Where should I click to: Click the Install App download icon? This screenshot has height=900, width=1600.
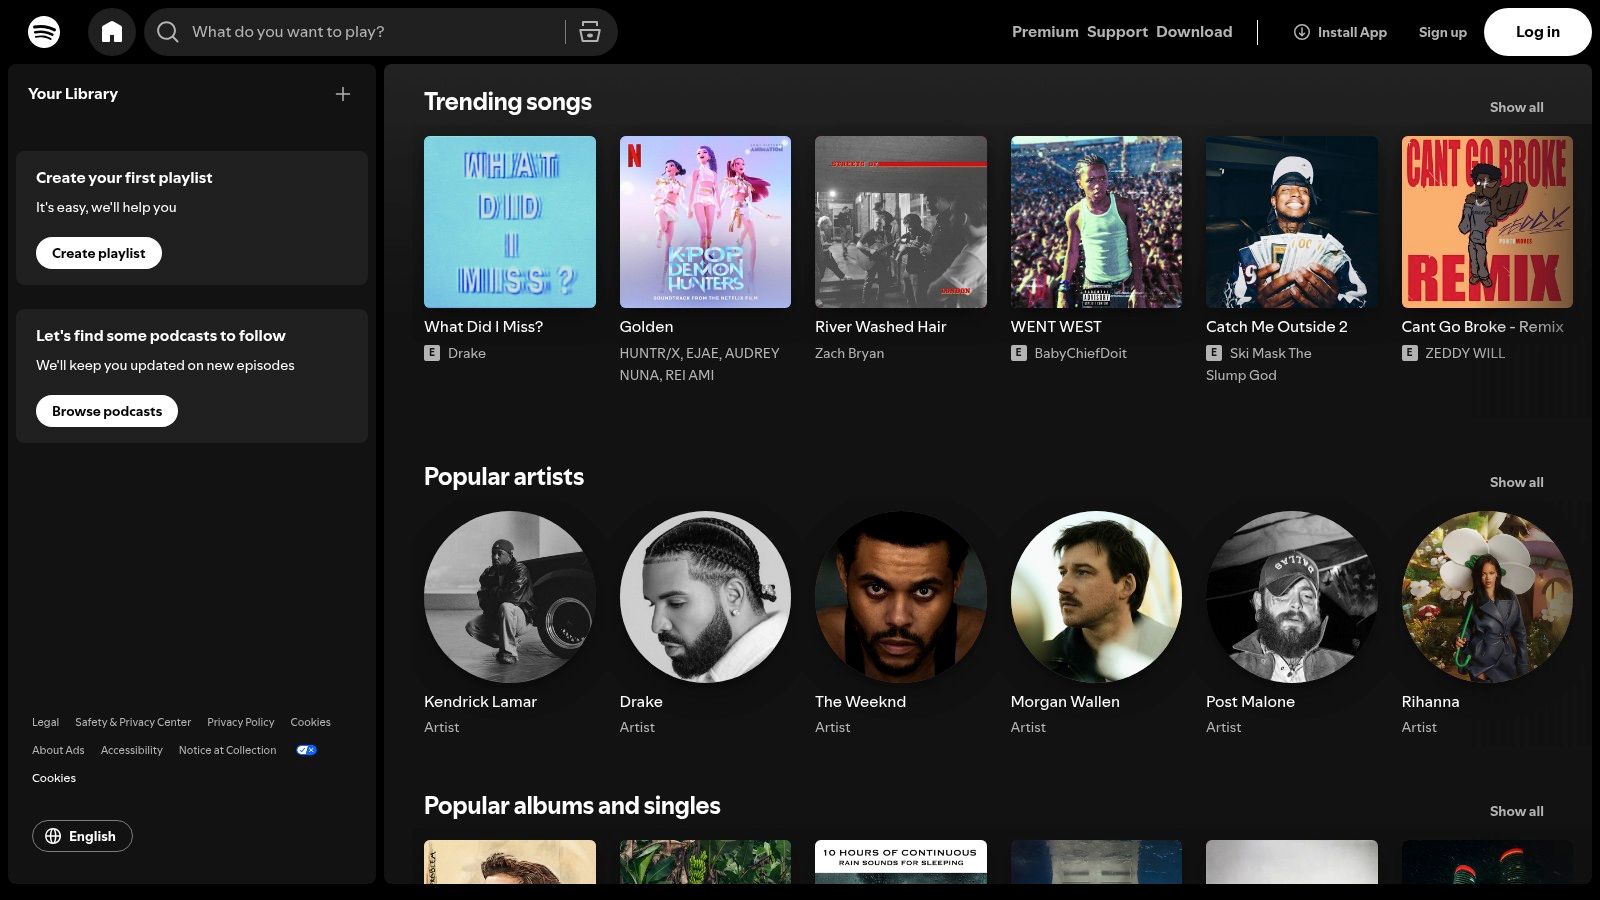click(x=1302, y=32)
